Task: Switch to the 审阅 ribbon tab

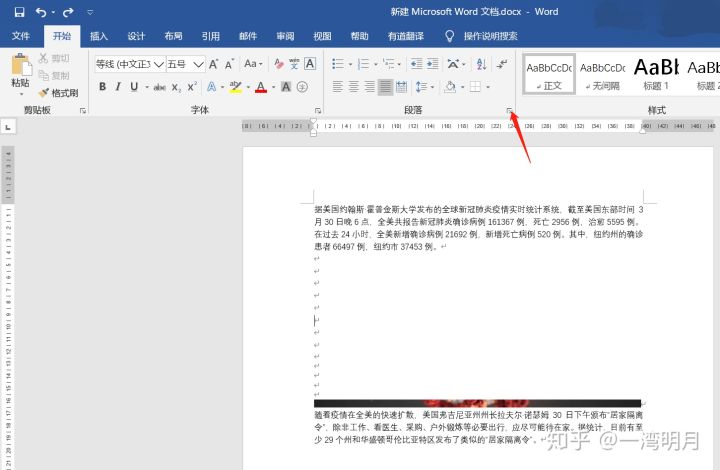Action: tap(285, 36)
